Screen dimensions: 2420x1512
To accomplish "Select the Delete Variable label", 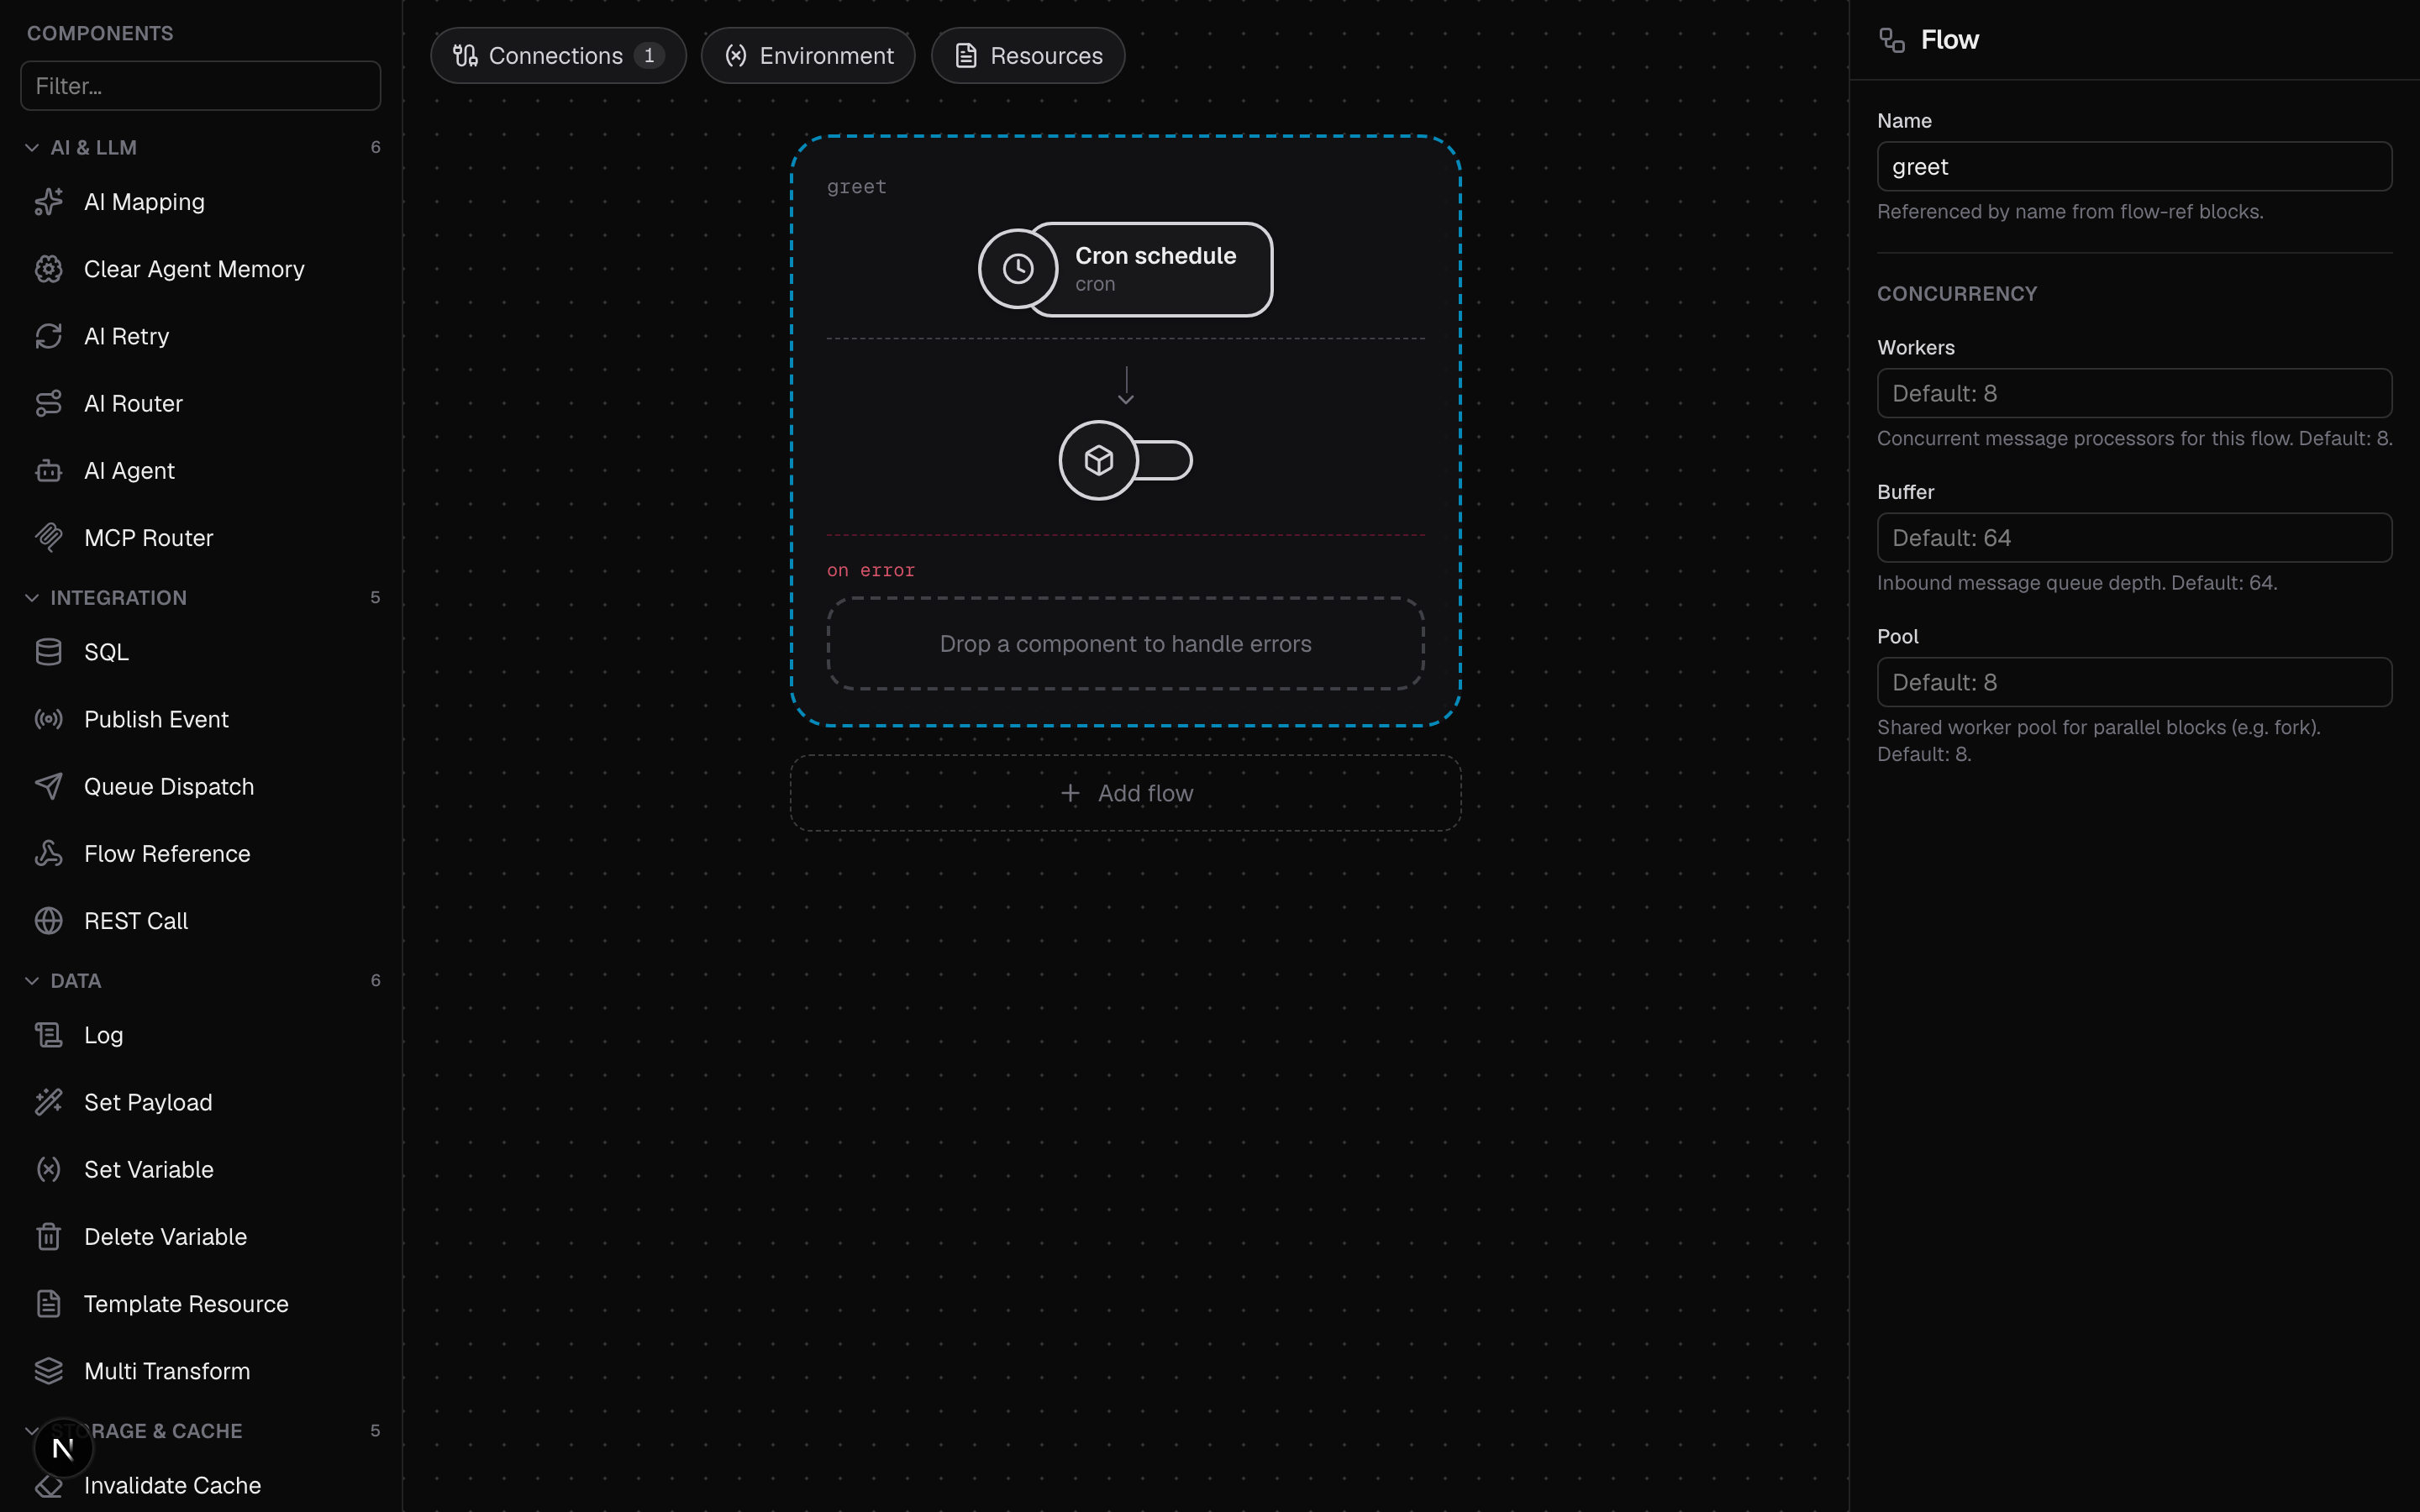I will click(165, 1236).
